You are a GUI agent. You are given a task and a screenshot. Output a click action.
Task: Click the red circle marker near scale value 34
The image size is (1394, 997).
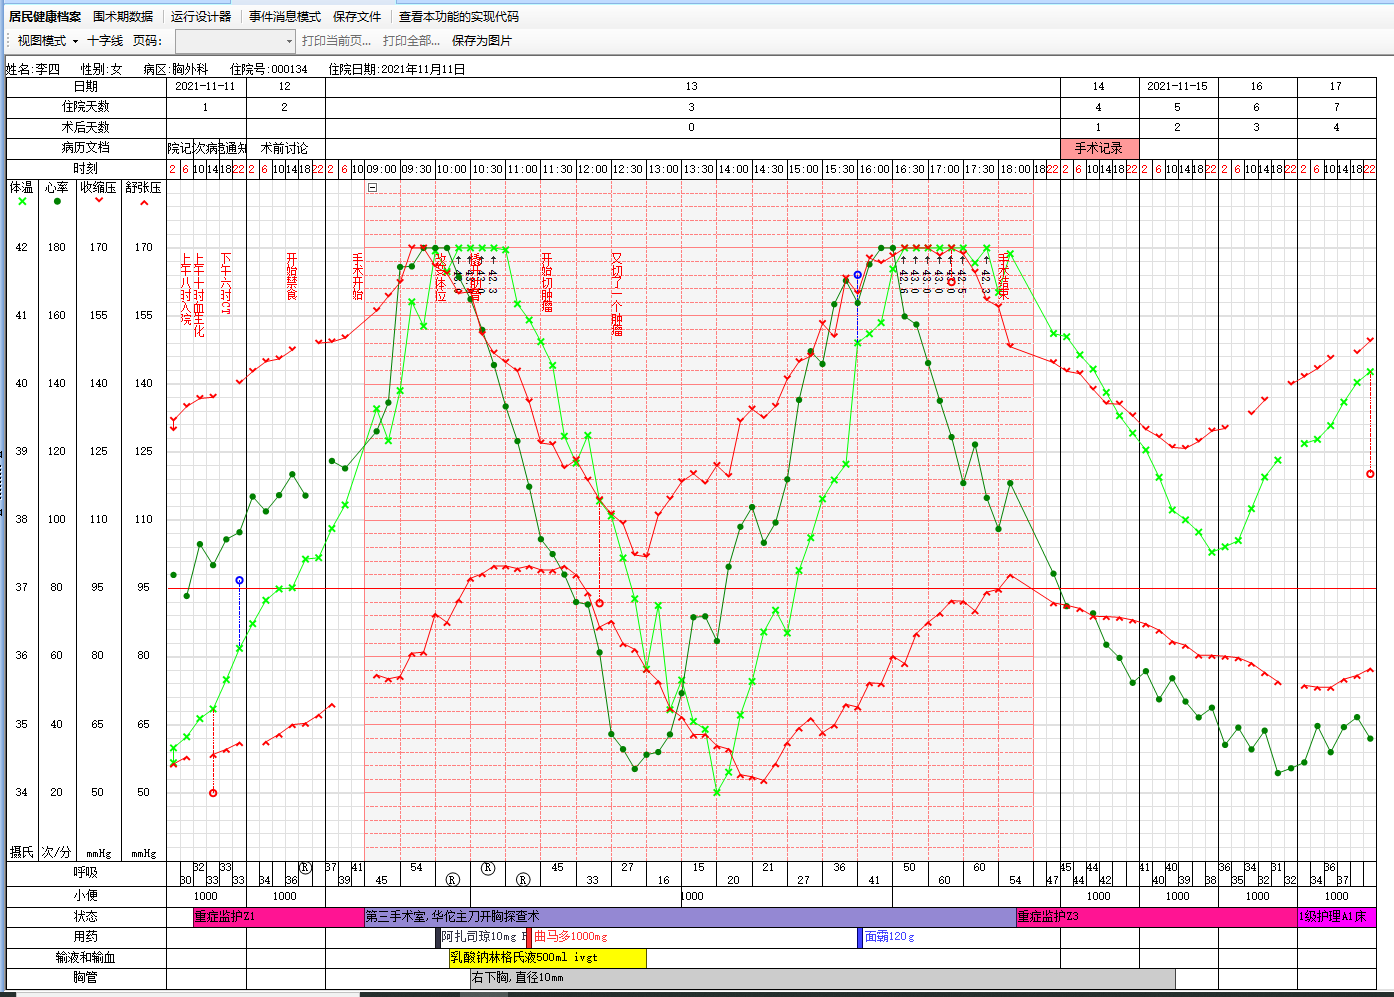click(x=213, y=793)
